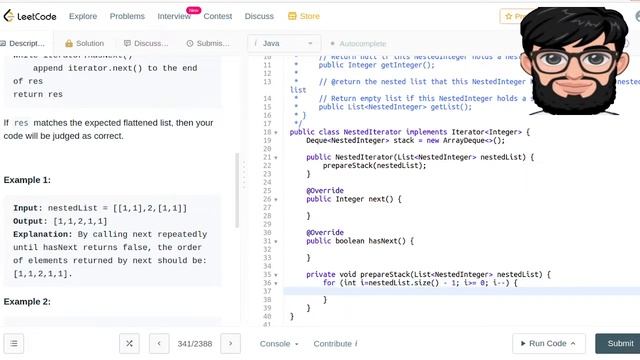Click the 341/2388 problem counter

pos(195,344)
